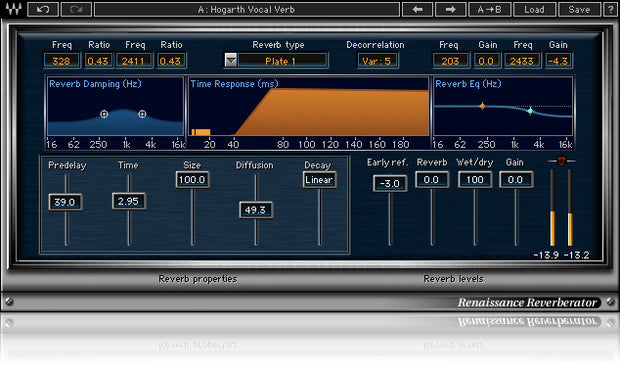Select the Plate 1 reverb type field
Image resolution: width=620 pixels, height=372 pixels.
pyautogui.click(x=282, y=60)
